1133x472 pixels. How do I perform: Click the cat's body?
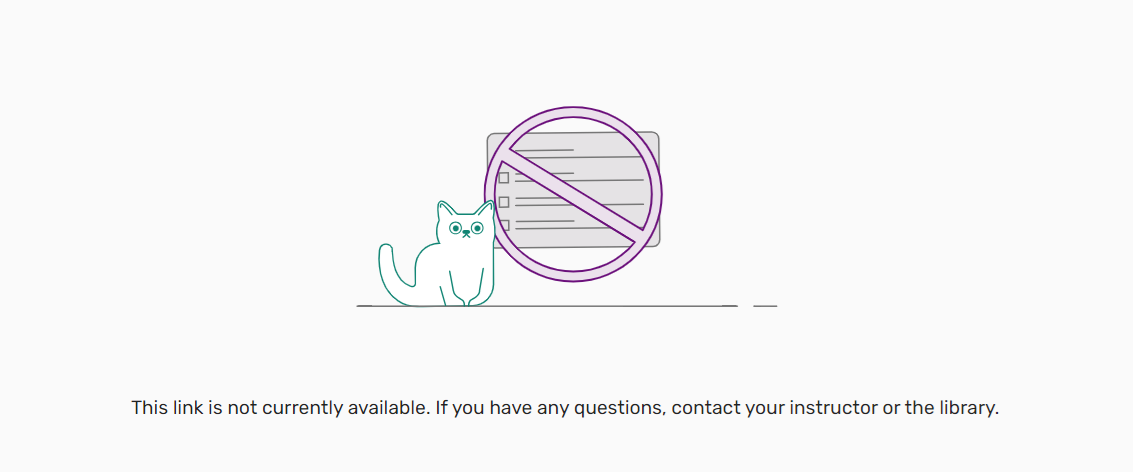pyautogui.click(x=438, y=272)
